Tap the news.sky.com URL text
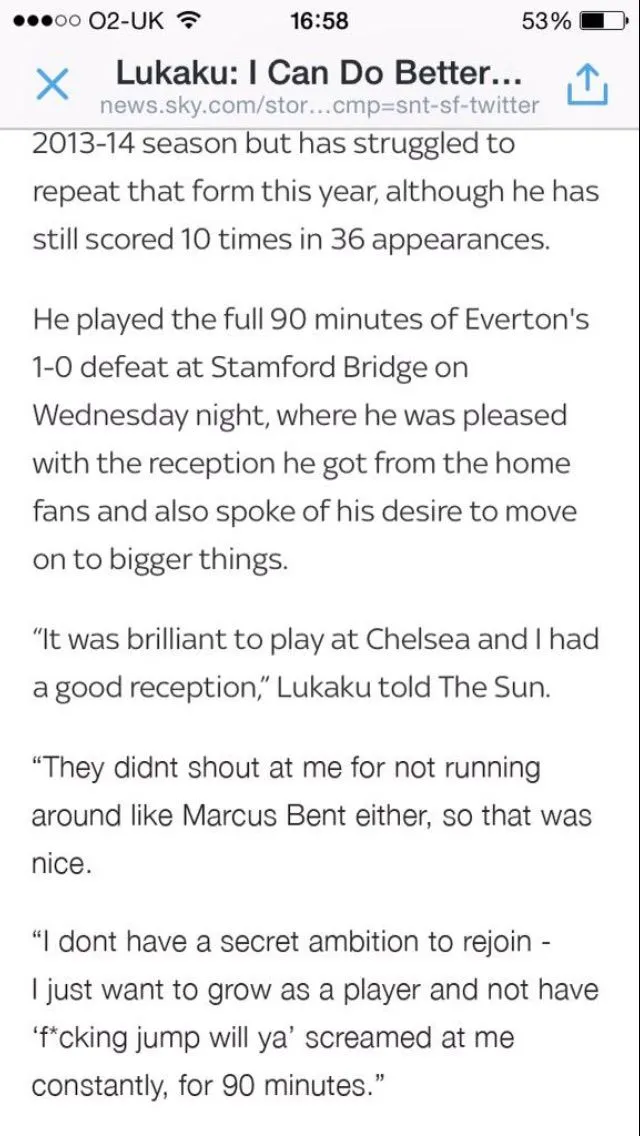 (x=319, y=105)
